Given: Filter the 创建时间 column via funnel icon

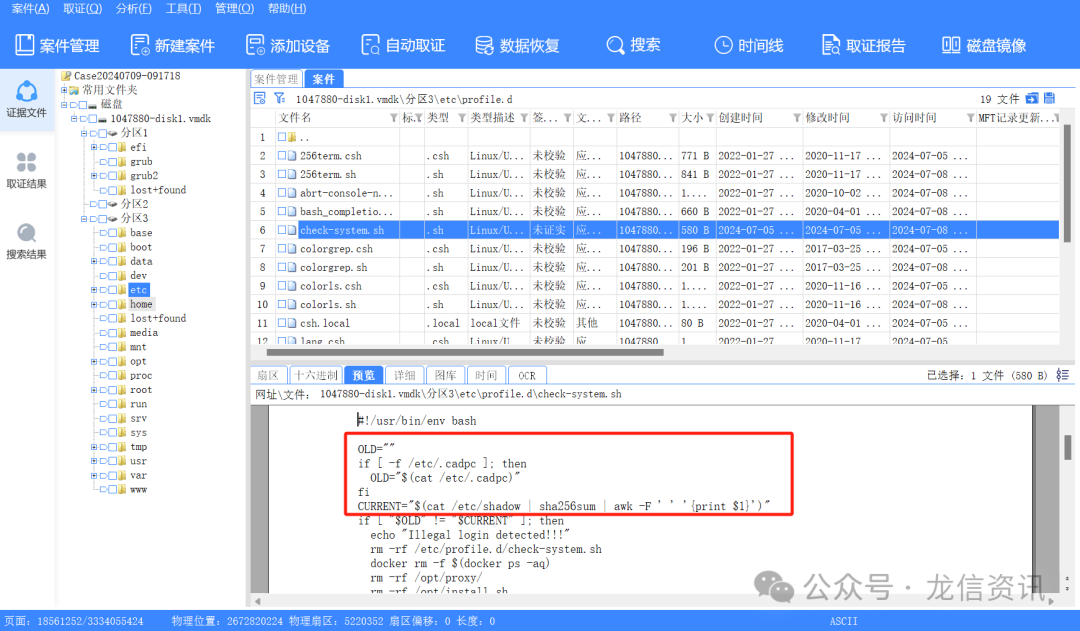Looking at the screenshot, I should pyautogui.click(x=796, y=118).
